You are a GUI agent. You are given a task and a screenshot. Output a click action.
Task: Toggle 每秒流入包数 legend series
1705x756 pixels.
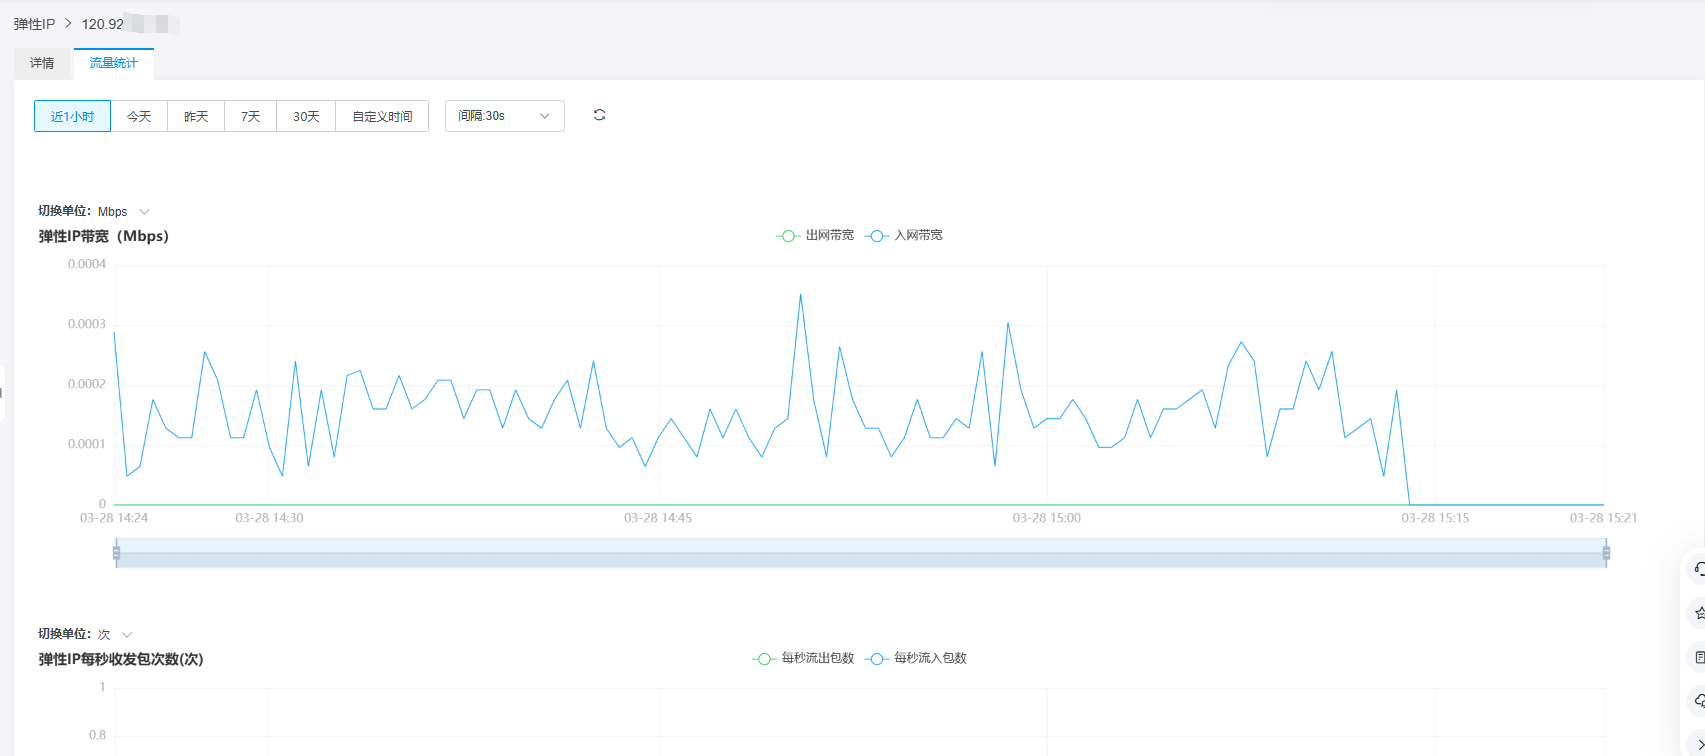pos(917,659)
